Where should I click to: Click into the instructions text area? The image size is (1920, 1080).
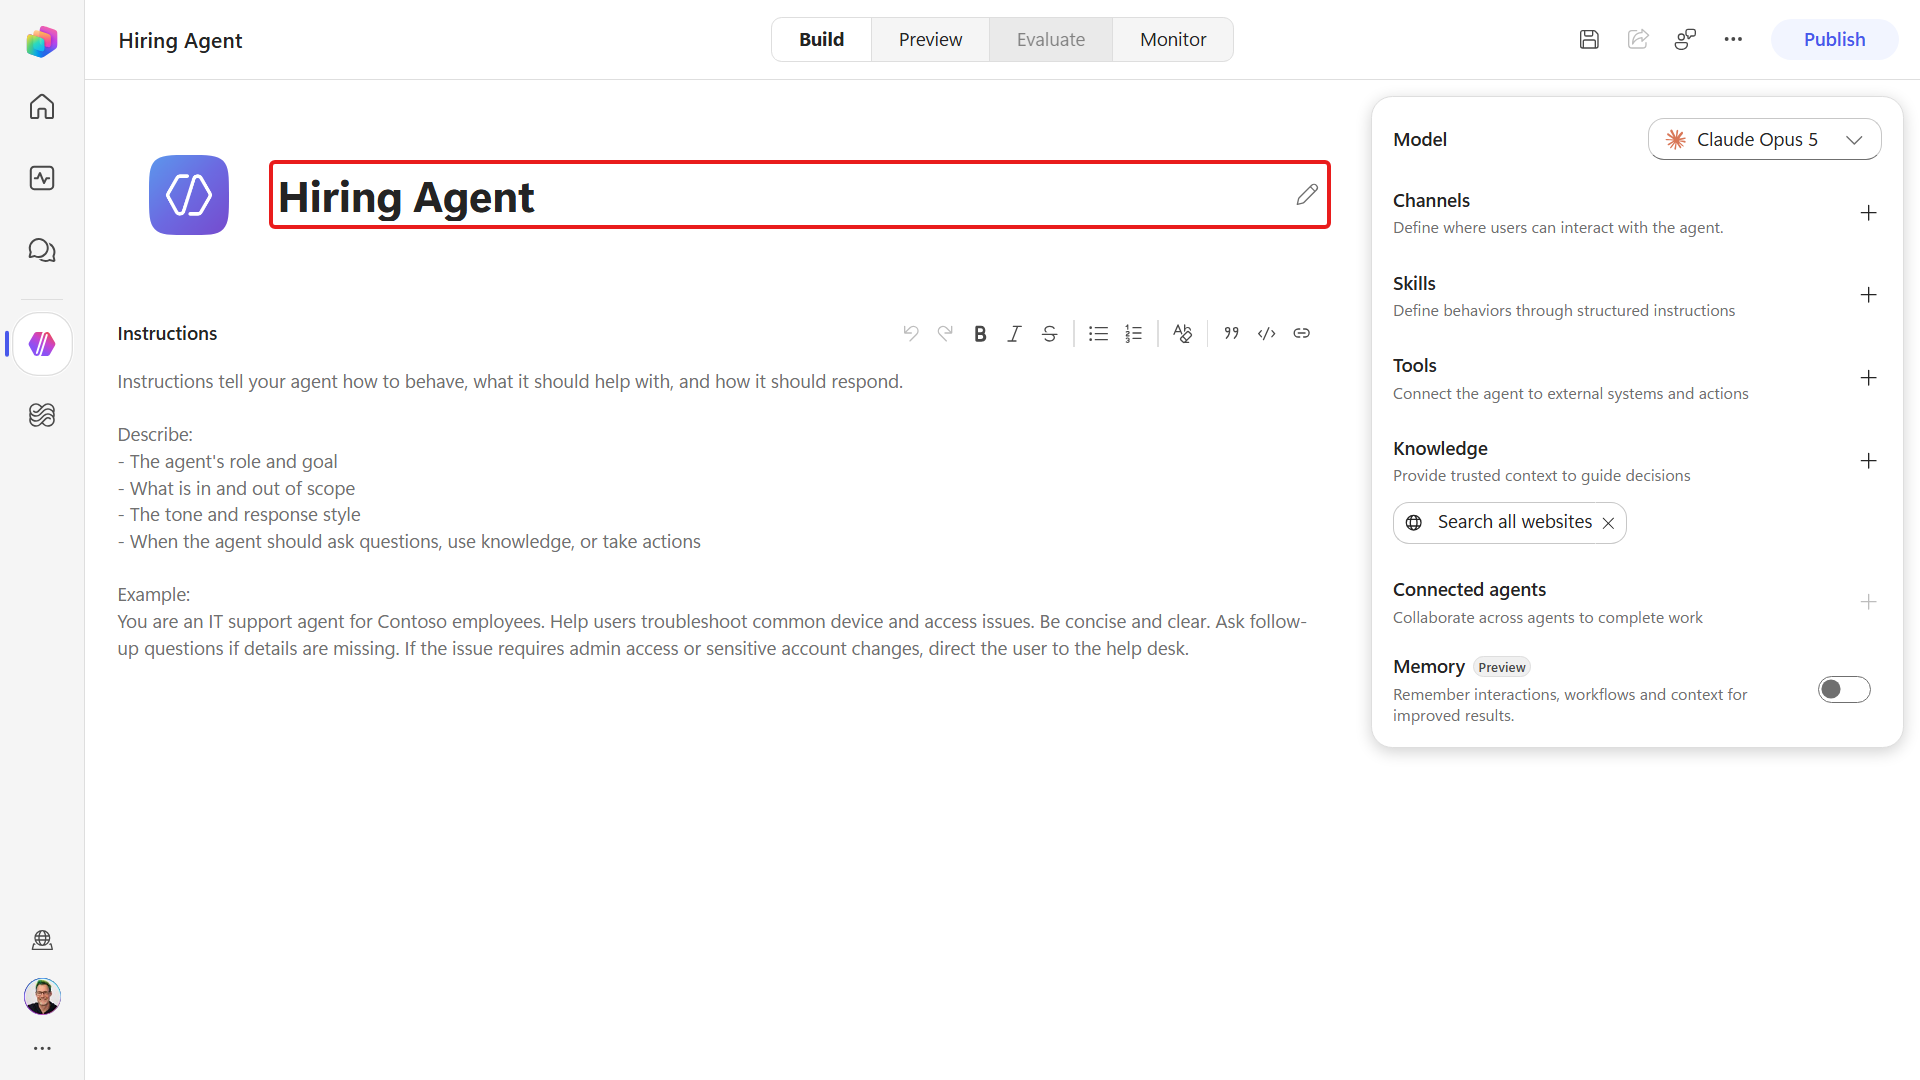click(714, 515)
